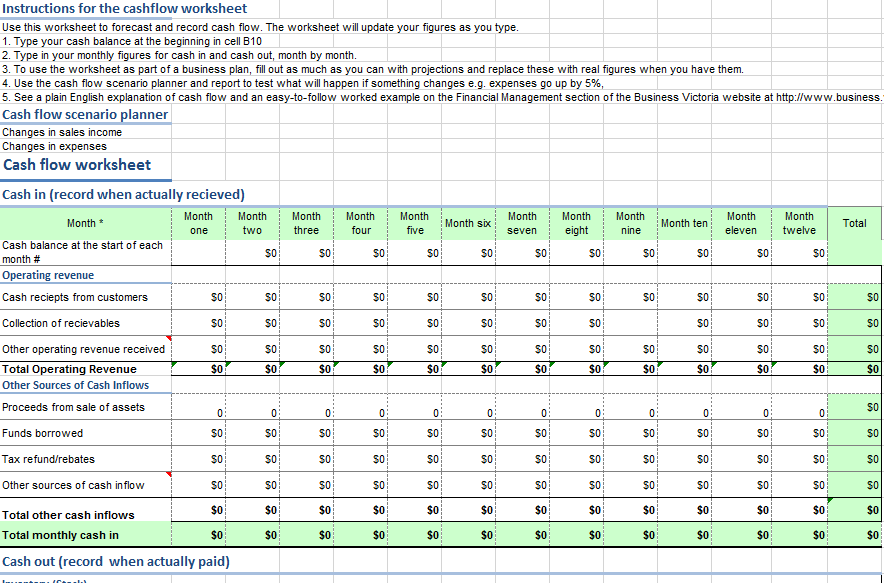Select Proceeds from sale of assets Month twelve cell
884x583 pixels.
(799, 407)
